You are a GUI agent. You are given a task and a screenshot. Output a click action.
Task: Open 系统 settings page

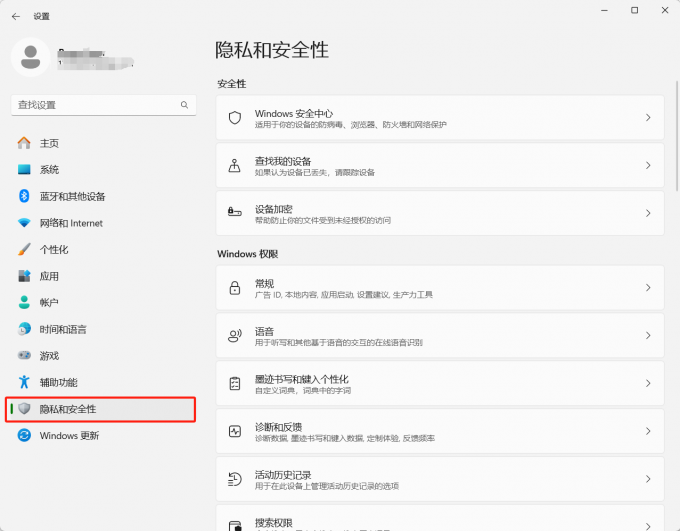[101, 170]
